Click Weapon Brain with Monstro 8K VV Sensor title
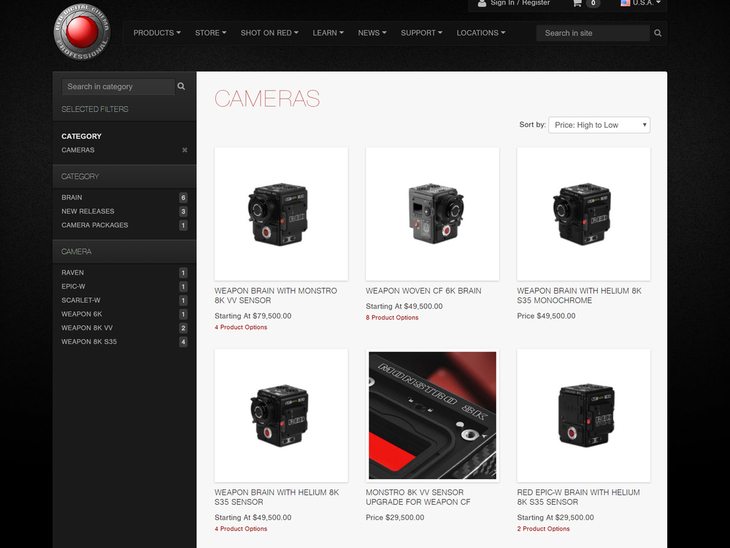This screenshot has width=730, height=548. 276,296
